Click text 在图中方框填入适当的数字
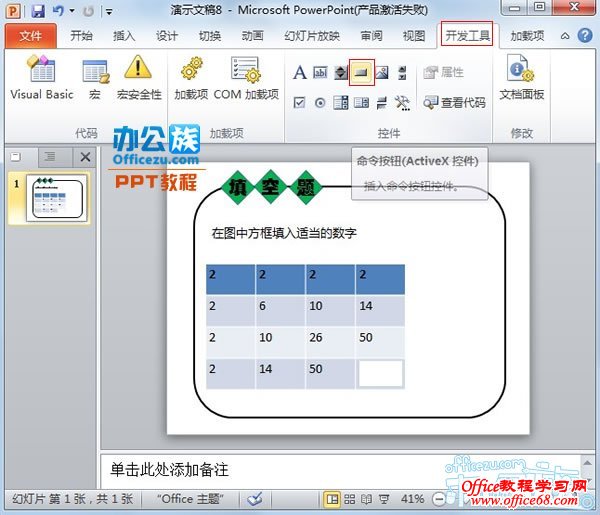Screen dimensions: 600x515 (x=284, y=233)
